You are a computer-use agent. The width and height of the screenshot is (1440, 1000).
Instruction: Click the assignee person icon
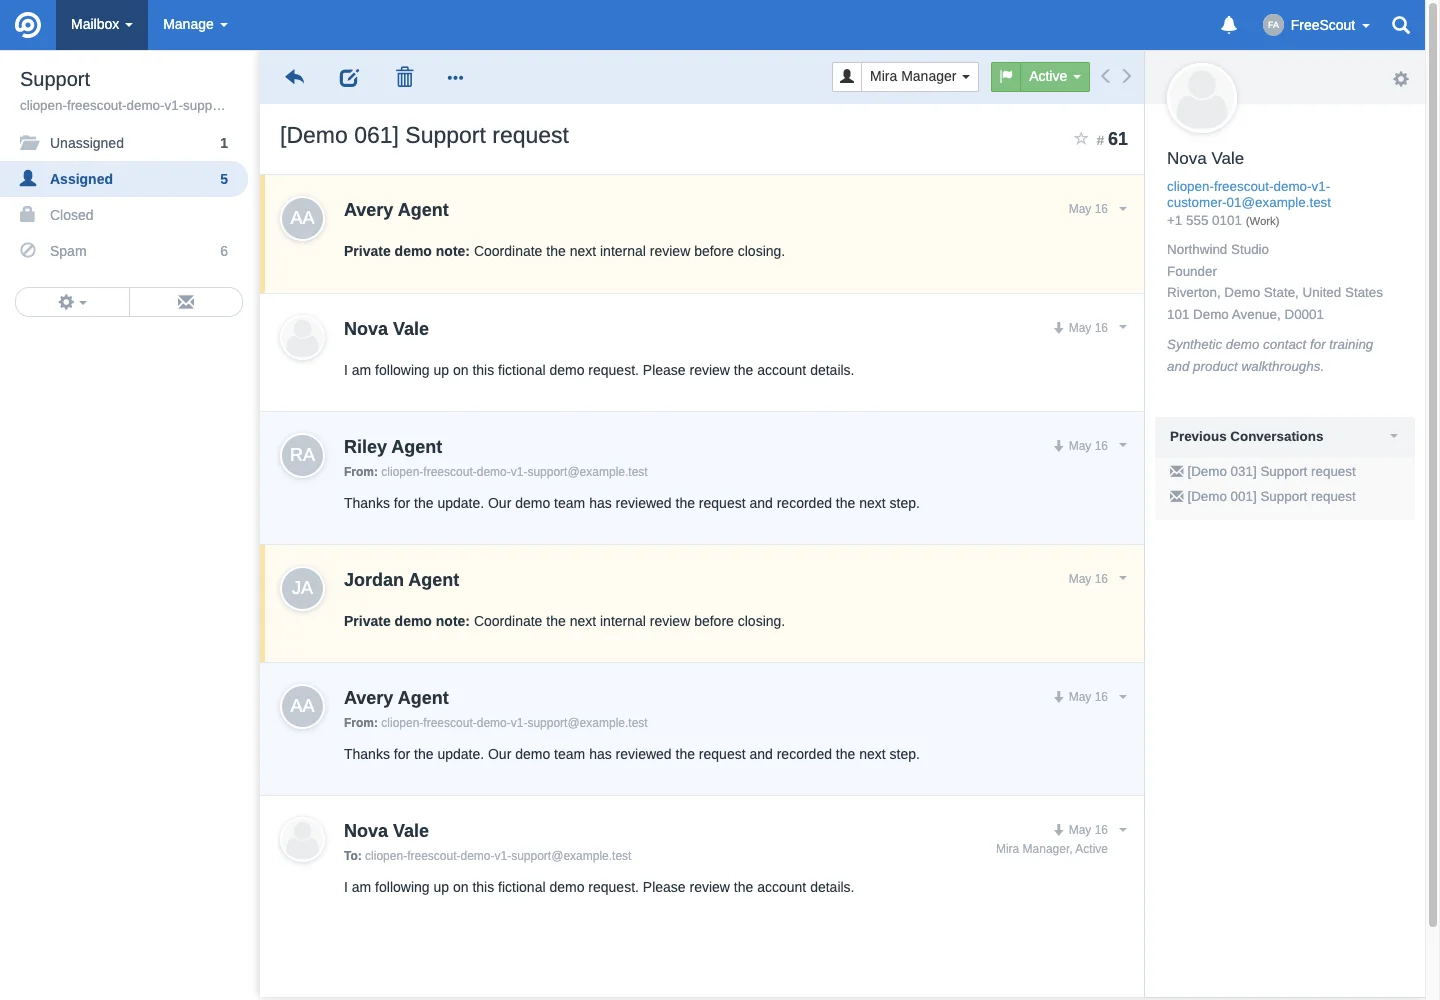click(x=847, y=76)
